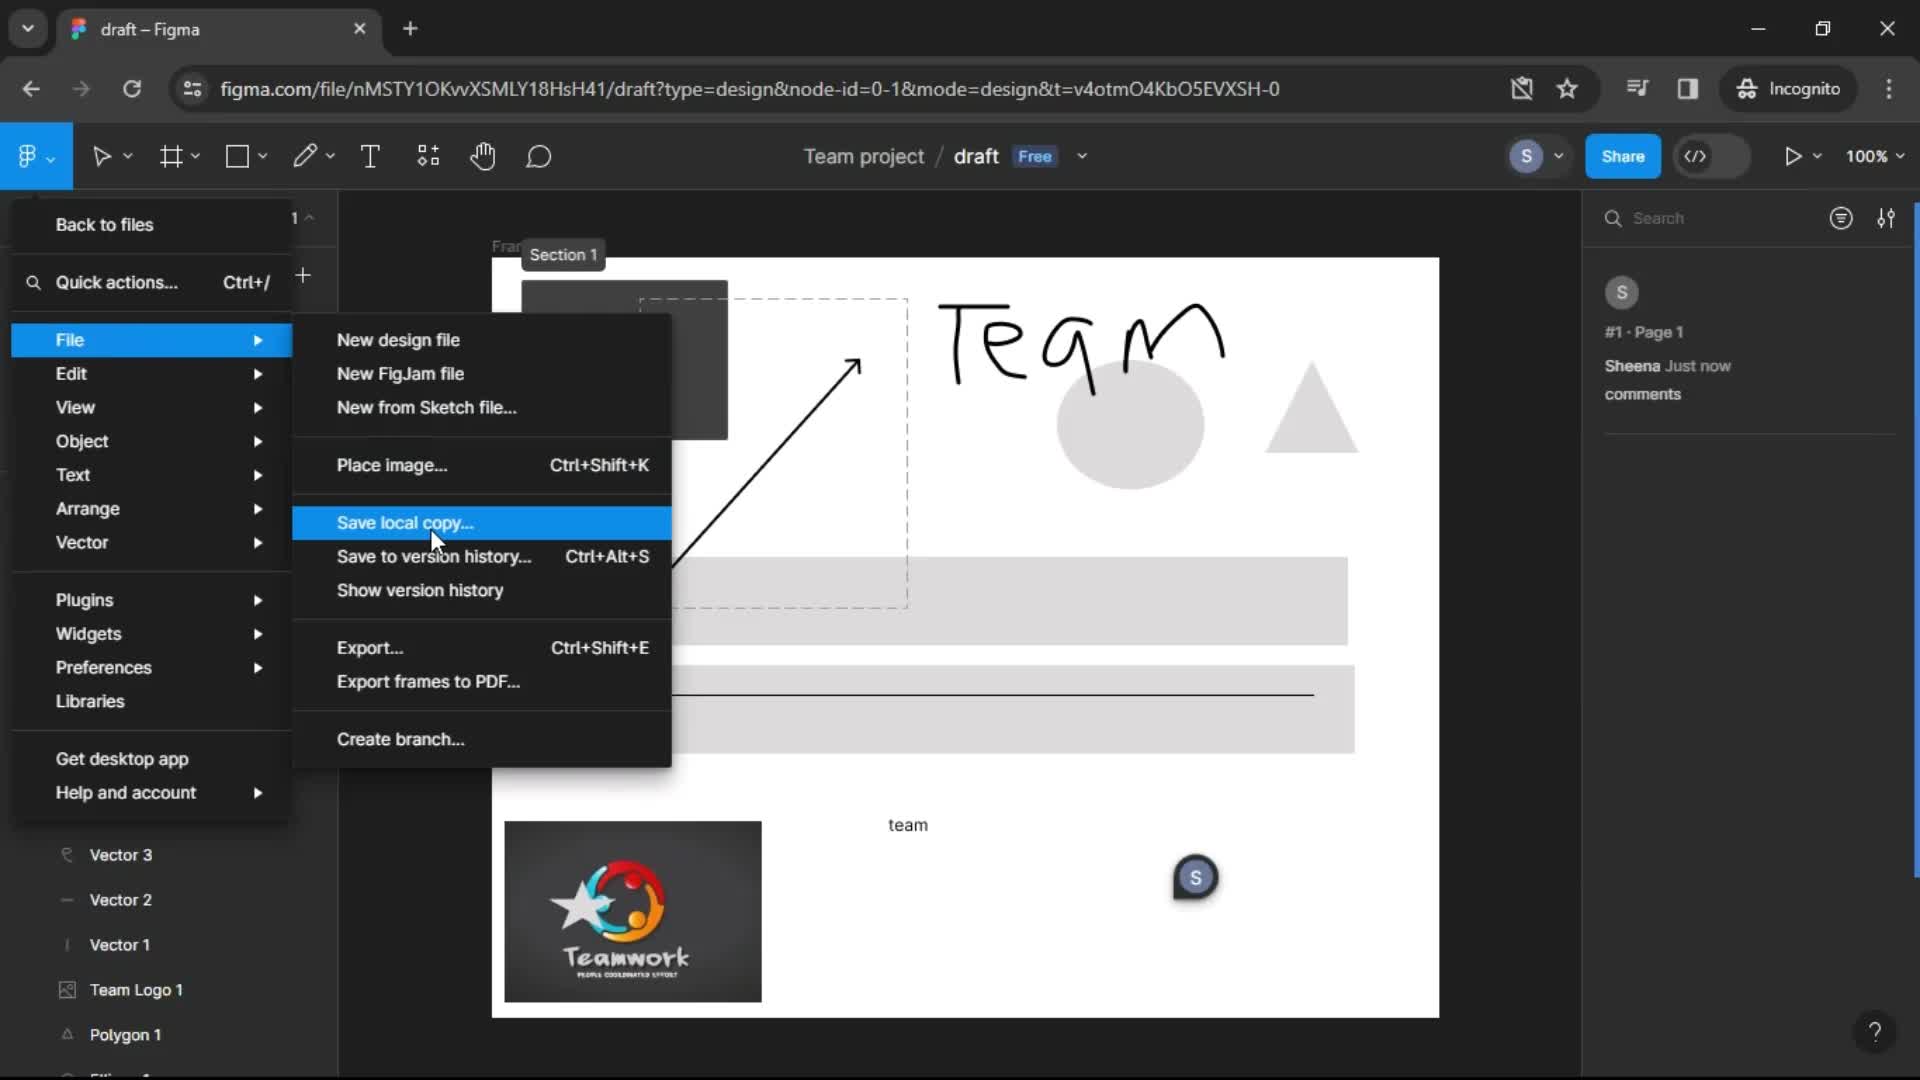This screenshot has height=1080, width=1920.
Task: Open a new browser tab
Action: 410,28
